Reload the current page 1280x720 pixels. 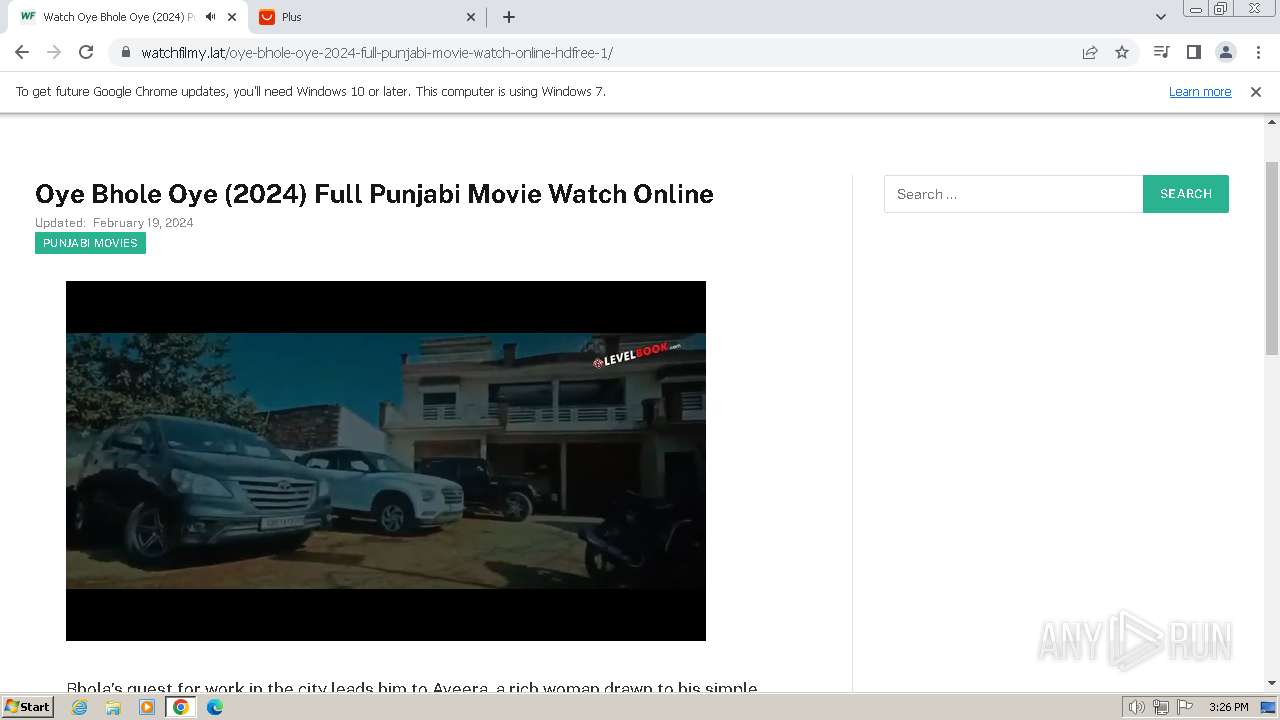[x=86, y=52]
